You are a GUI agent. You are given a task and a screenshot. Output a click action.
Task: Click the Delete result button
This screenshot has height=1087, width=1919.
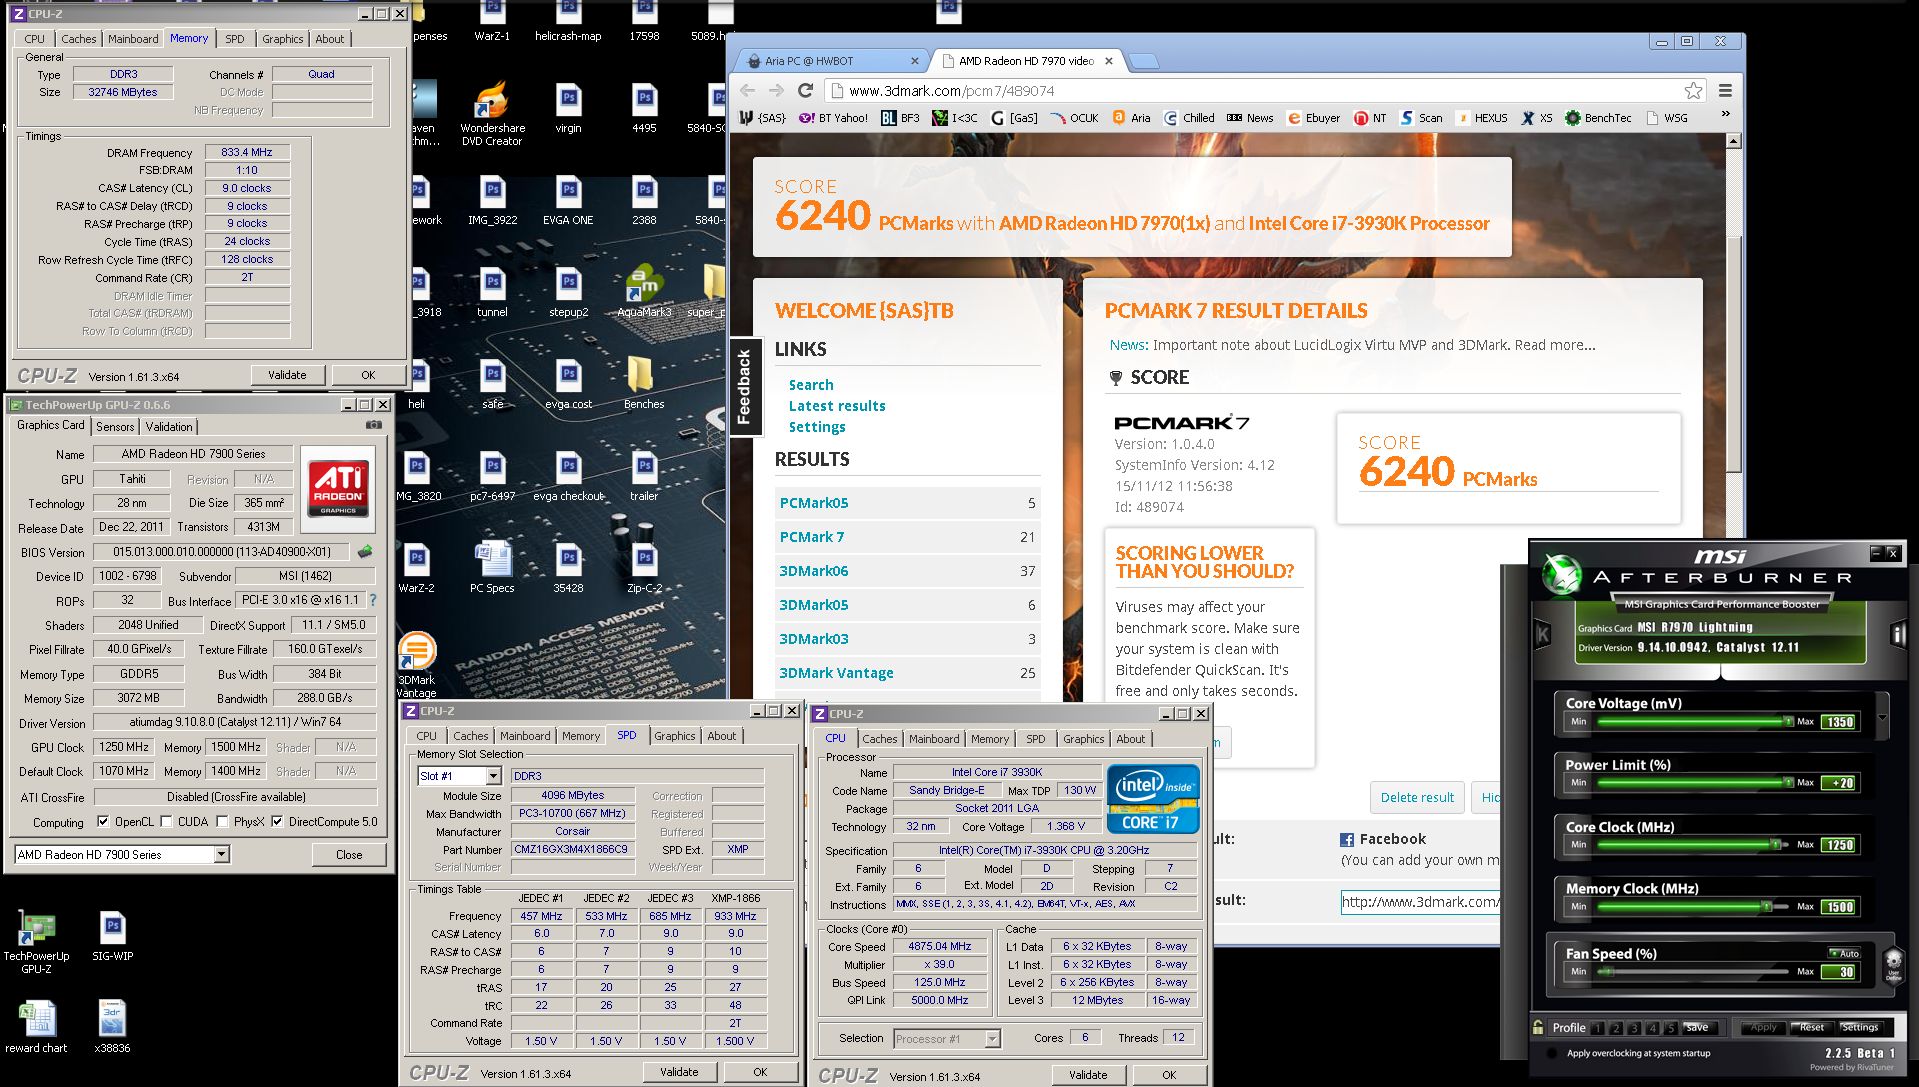pyautogui.click(x=1417, y=797)
